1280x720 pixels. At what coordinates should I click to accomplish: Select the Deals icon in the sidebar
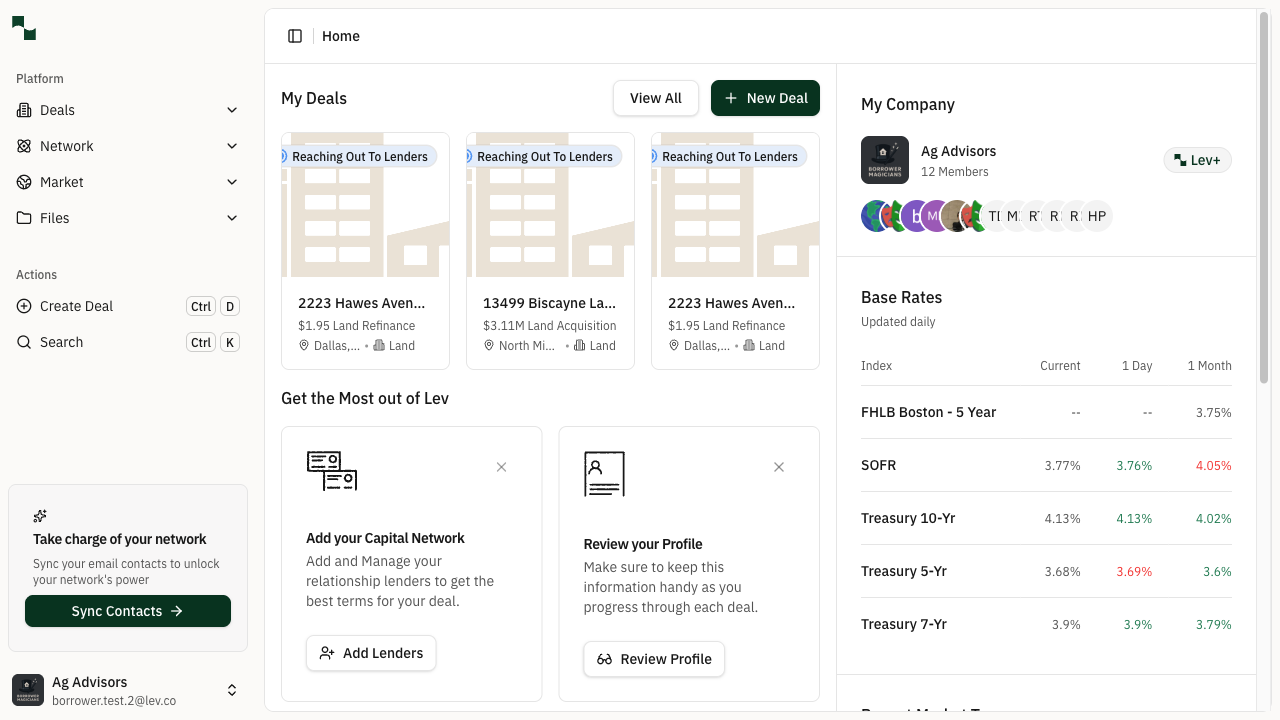pos(24,110)
